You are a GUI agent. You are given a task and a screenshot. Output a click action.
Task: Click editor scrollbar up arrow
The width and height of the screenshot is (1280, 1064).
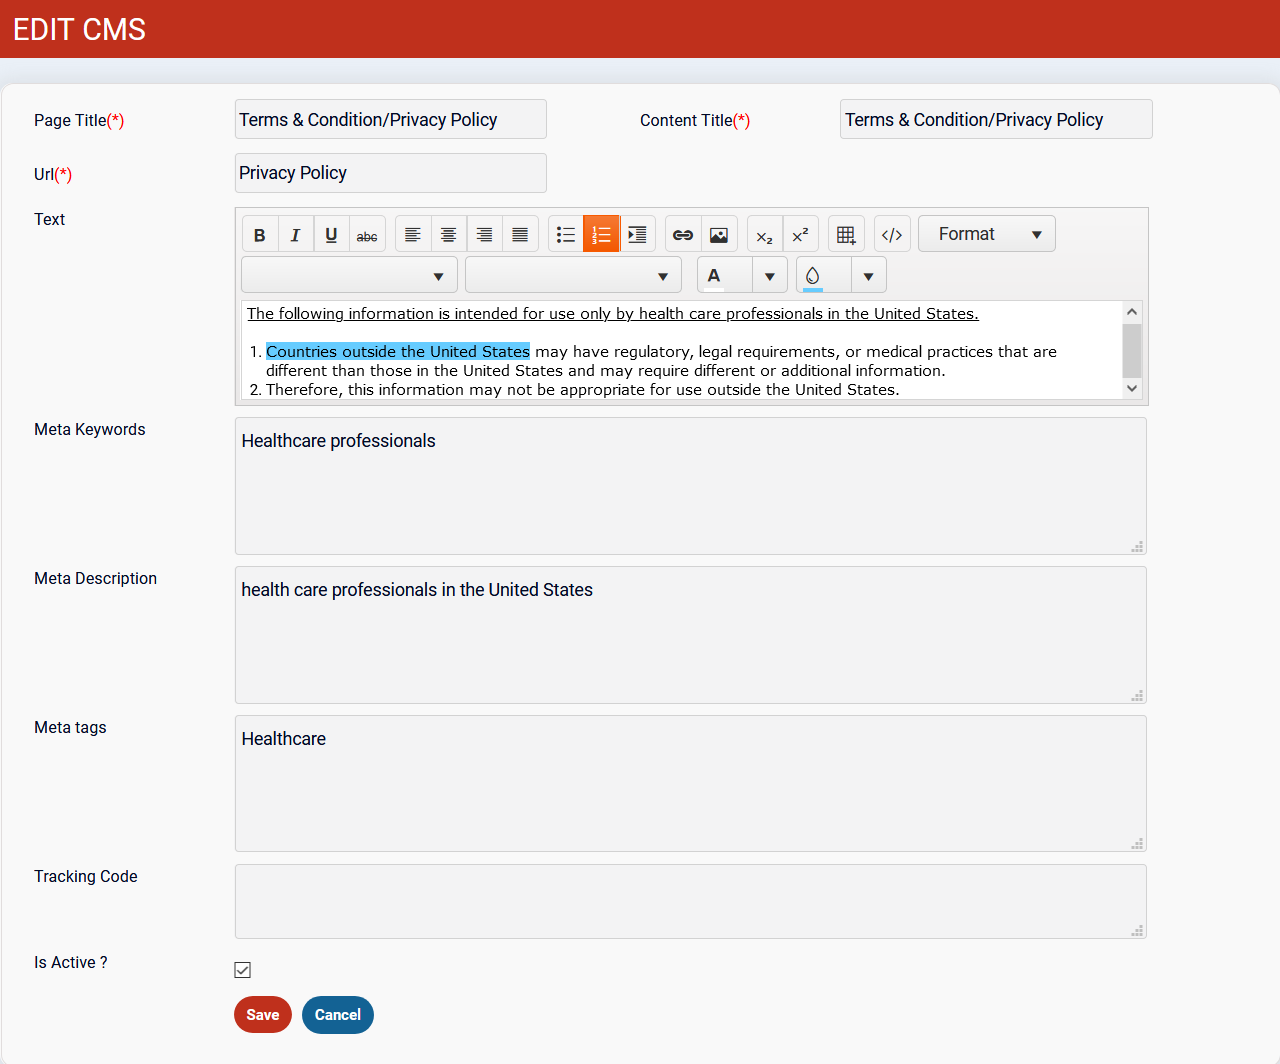click(1132, 311)
